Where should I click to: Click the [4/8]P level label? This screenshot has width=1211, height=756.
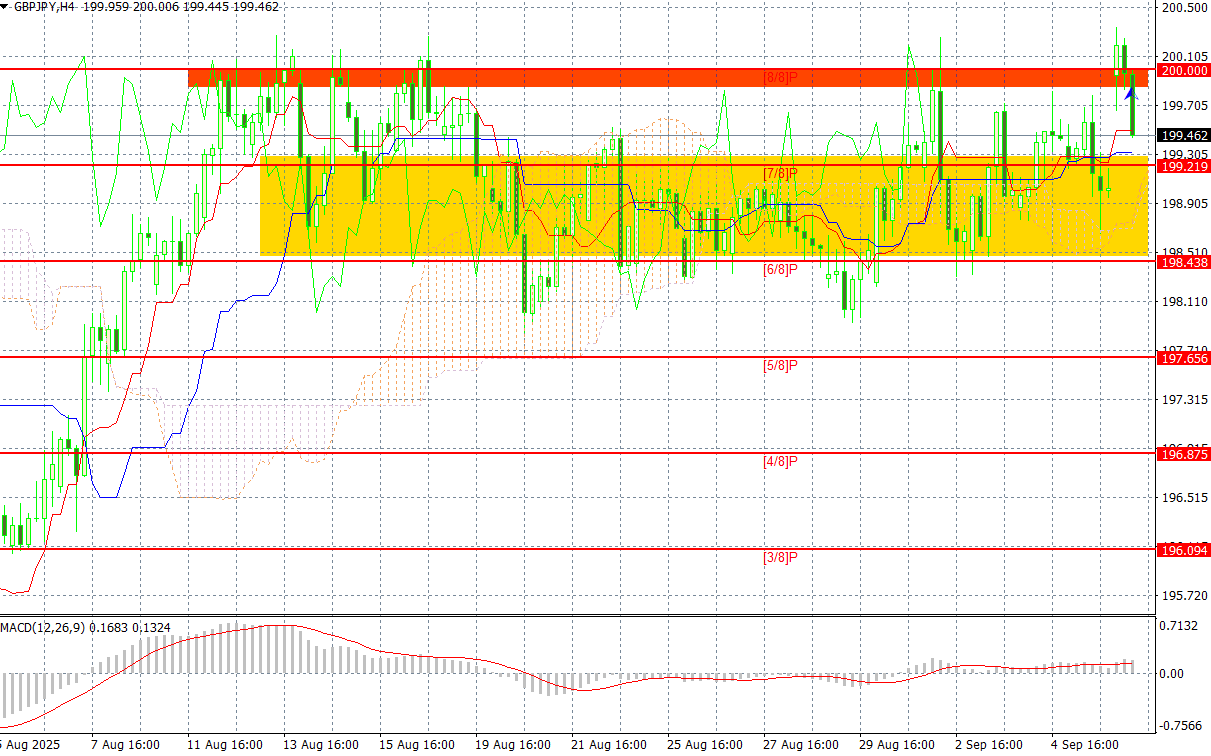tap(780, 462)
